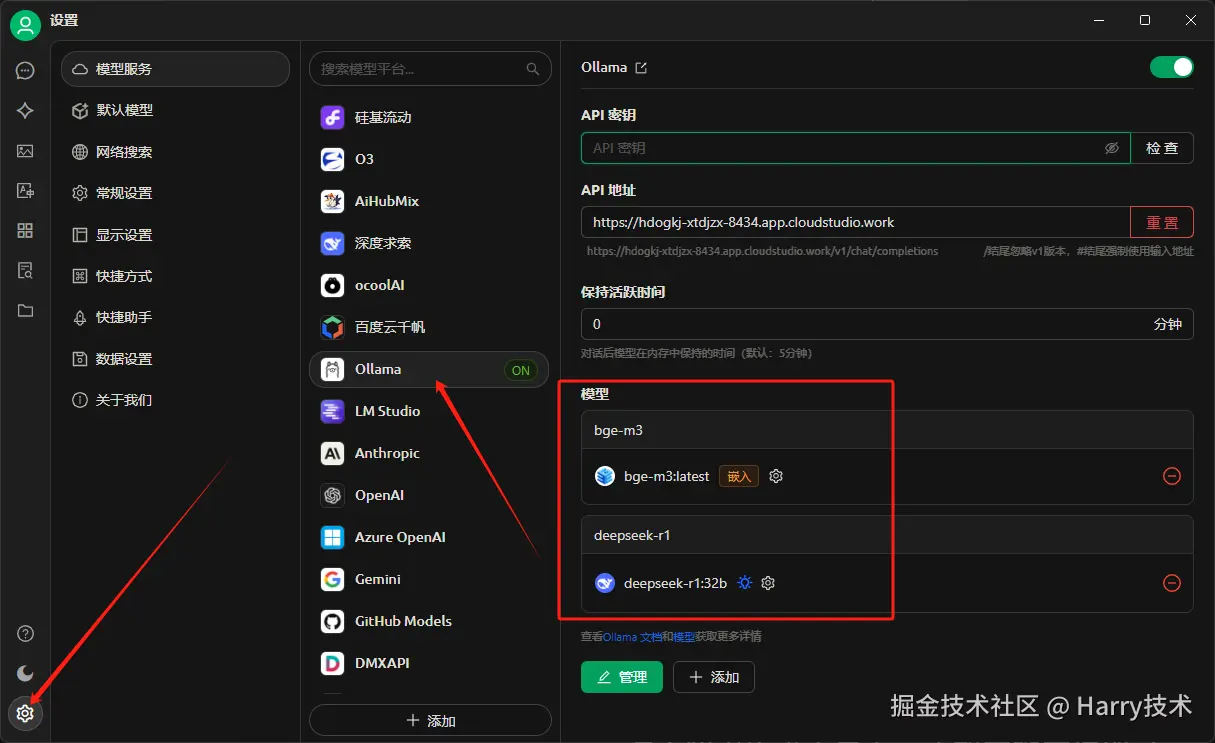Open settings gear in sidebar bottom
1215x743 pixels.
(25, 713)
